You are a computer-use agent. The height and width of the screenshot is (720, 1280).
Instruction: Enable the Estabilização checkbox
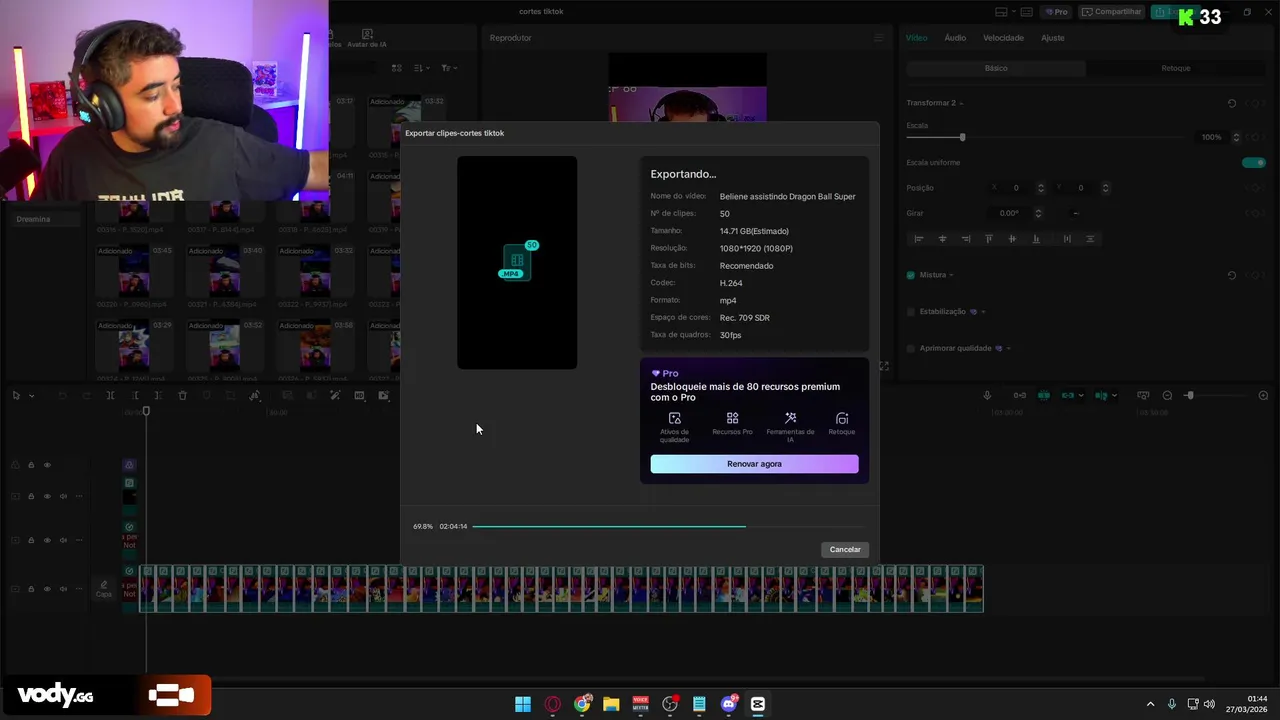(911, 312)
